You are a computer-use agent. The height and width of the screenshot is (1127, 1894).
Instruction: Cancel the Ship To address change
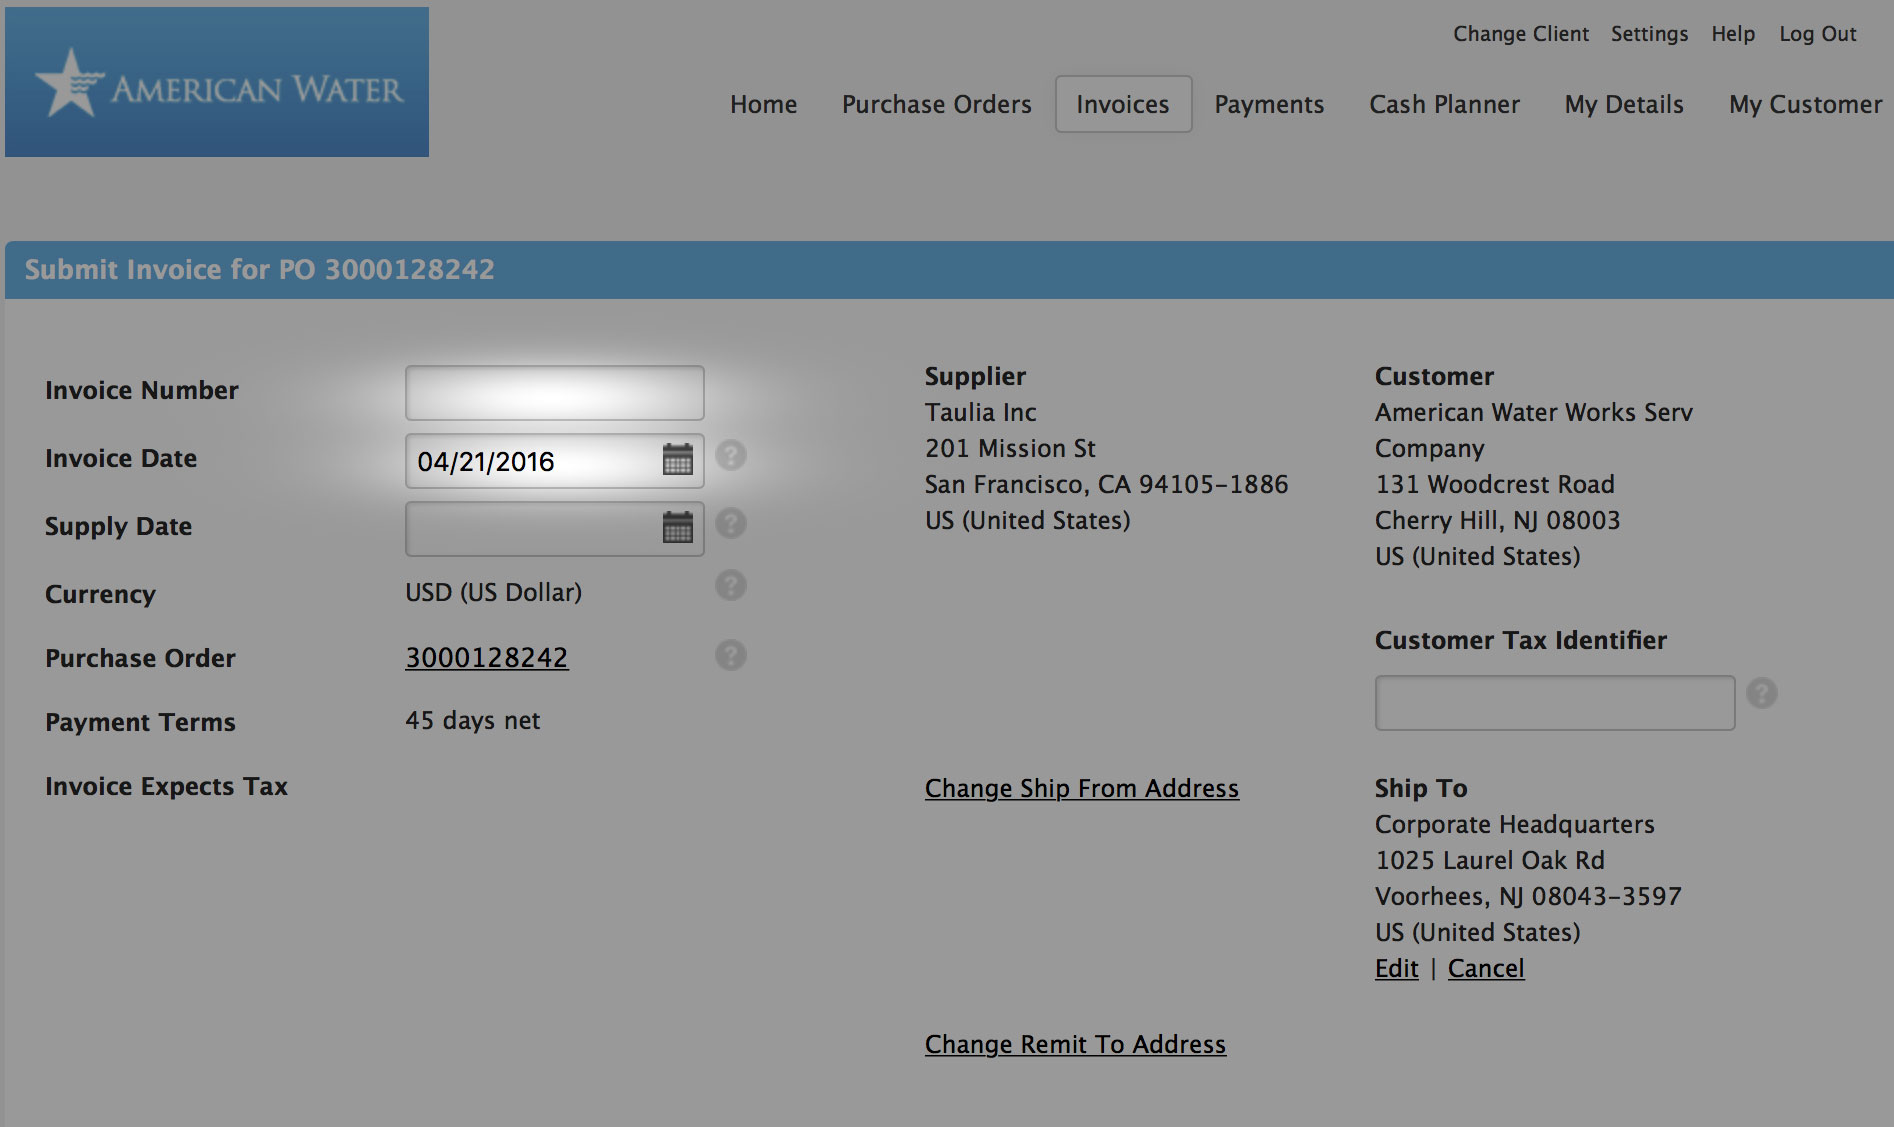click(1486, 968)
